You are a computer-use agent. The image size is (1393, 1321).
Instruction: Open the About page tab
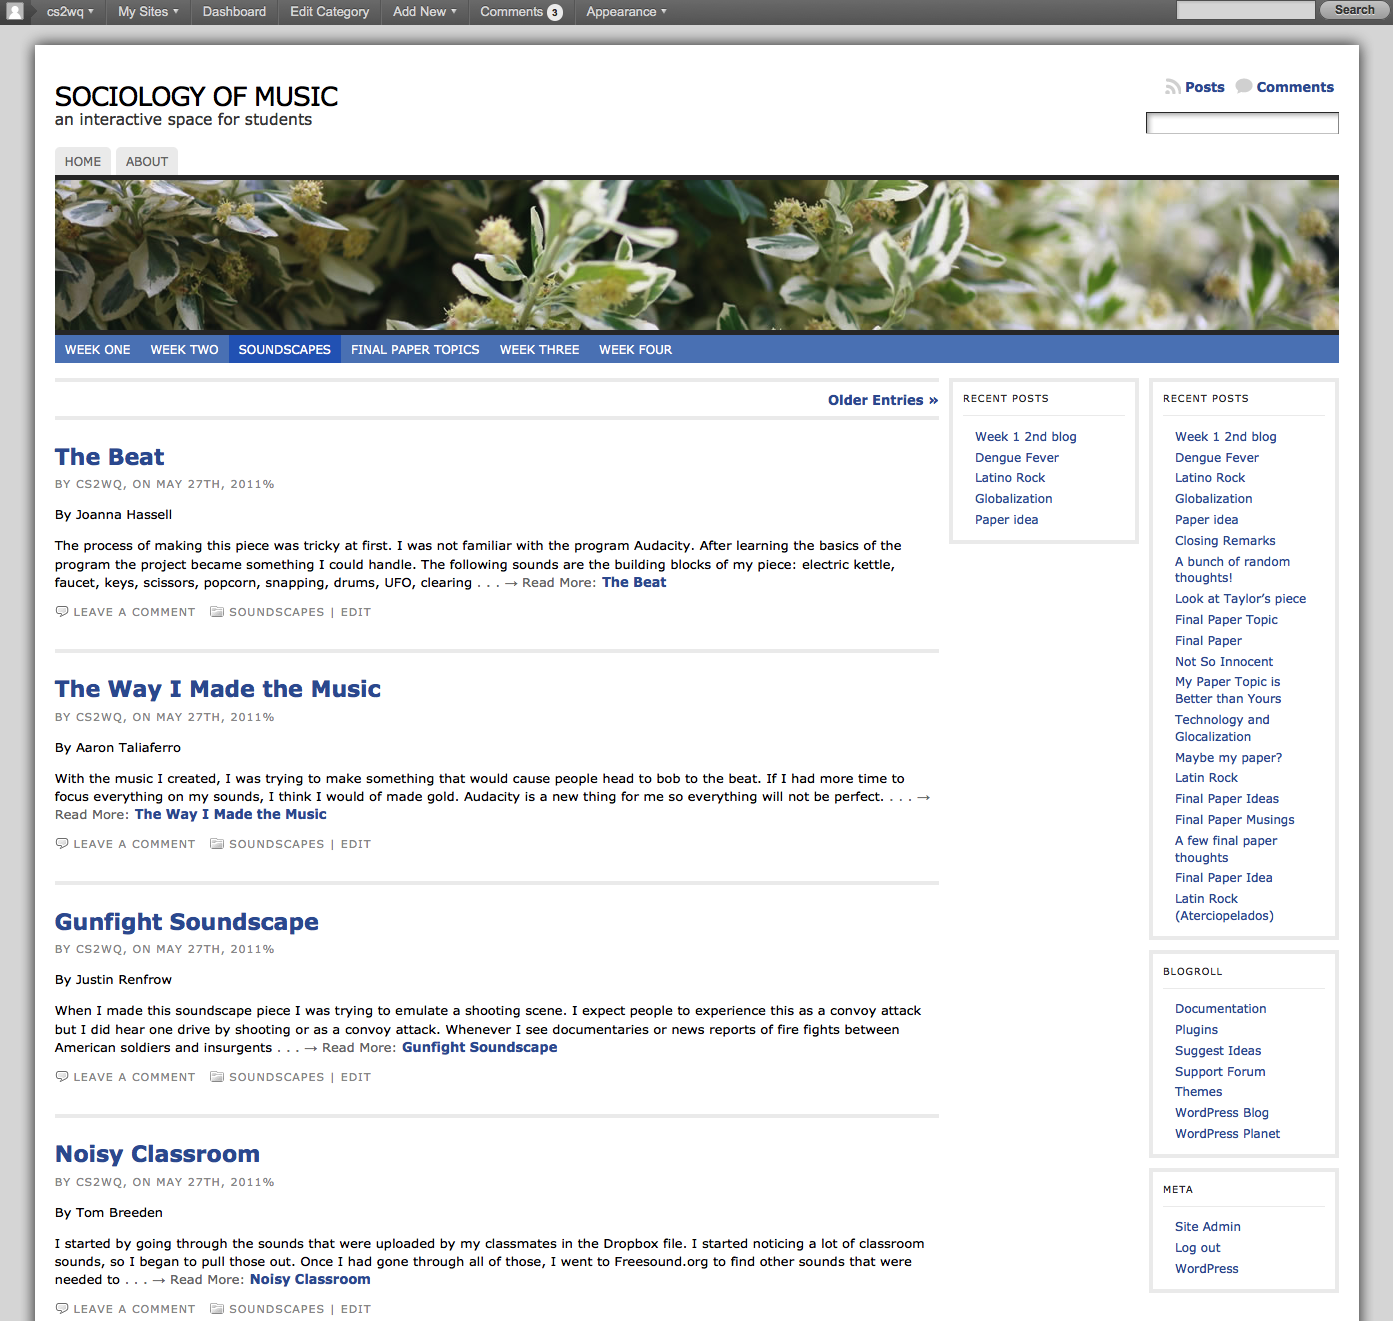point(147,161)
